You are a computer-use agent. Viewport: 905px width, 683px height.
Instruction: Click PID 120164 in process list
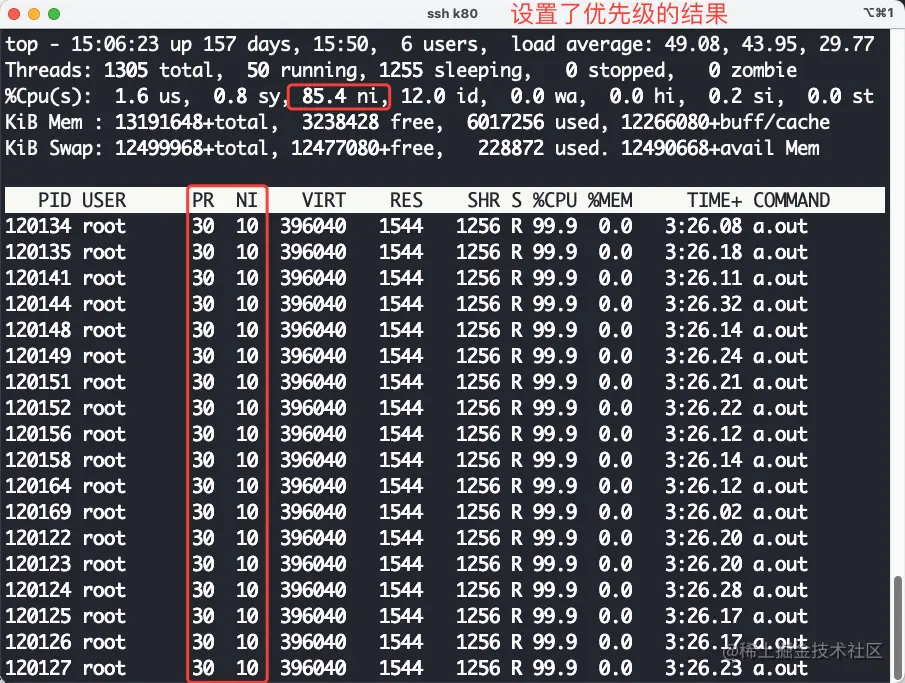point(38,486)
